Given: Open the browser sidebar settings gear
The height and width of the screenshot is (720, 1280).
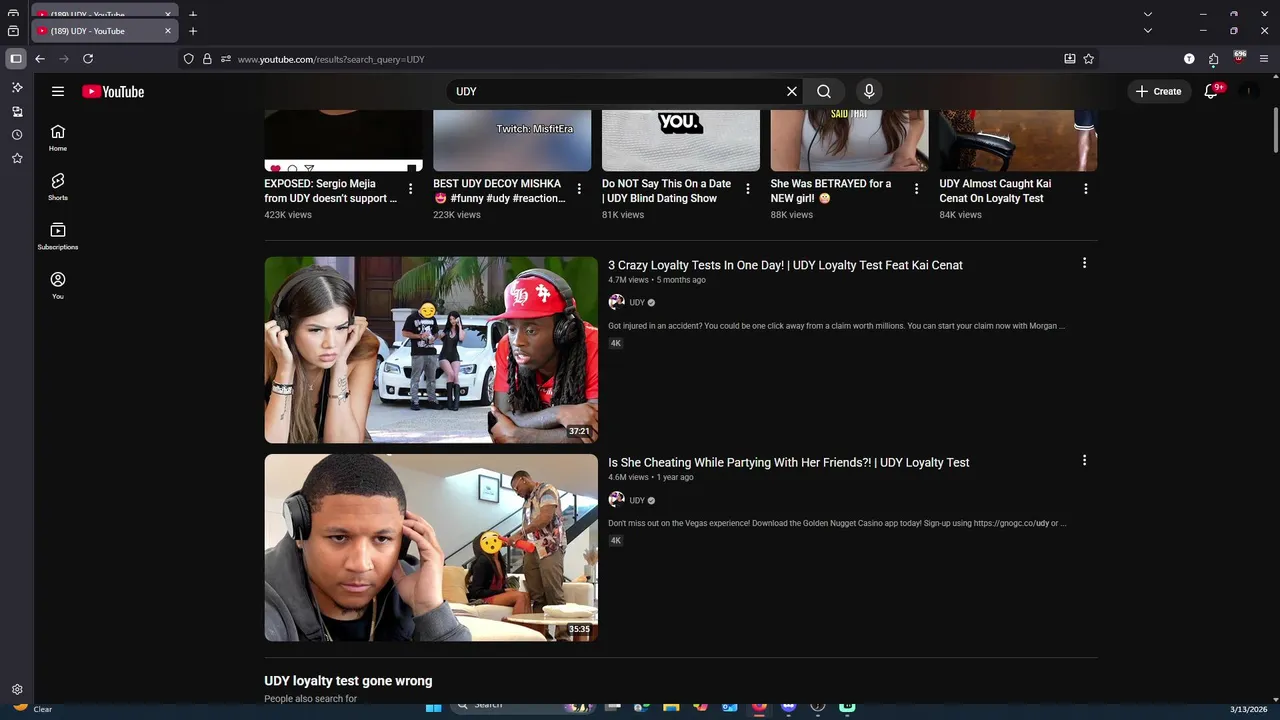Looking at the screenshot, I should pos(17,690).
